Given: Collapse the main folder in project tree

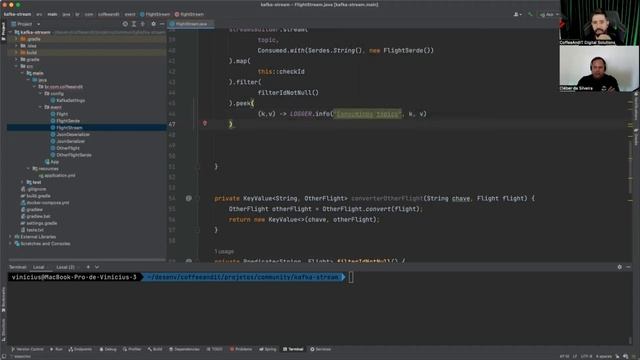Looking at the screenshot, I should 22,73.
